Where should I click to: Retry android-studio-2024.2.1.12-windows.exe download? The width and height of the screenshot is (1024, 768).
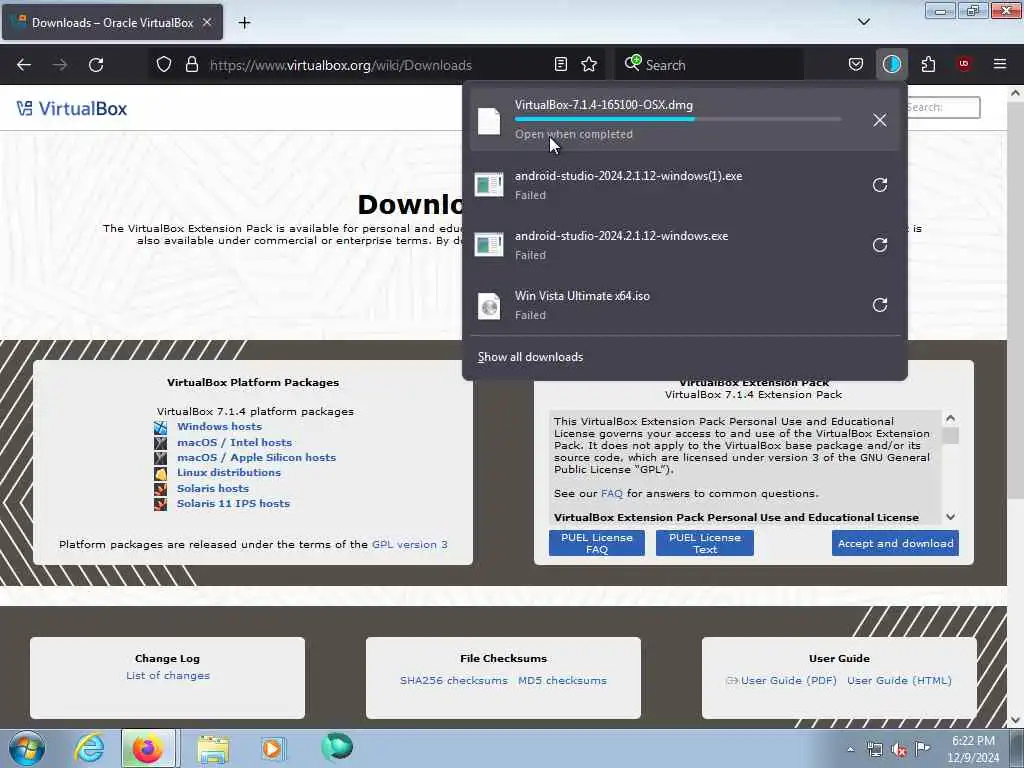click(x=880, y=245)
